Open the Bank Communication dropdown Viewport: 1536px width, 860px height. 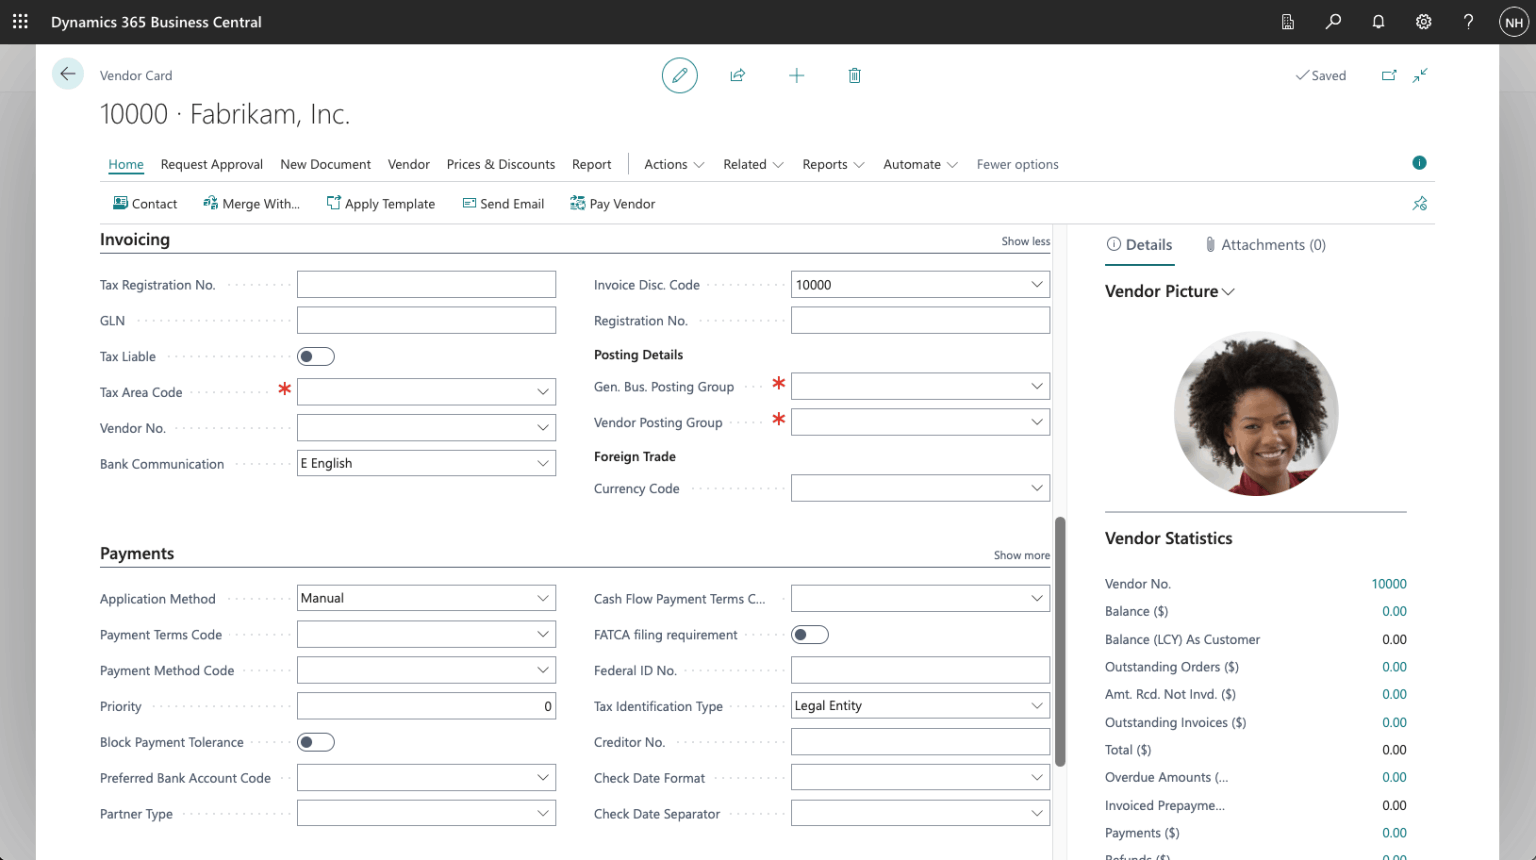(x=543, y=463)
